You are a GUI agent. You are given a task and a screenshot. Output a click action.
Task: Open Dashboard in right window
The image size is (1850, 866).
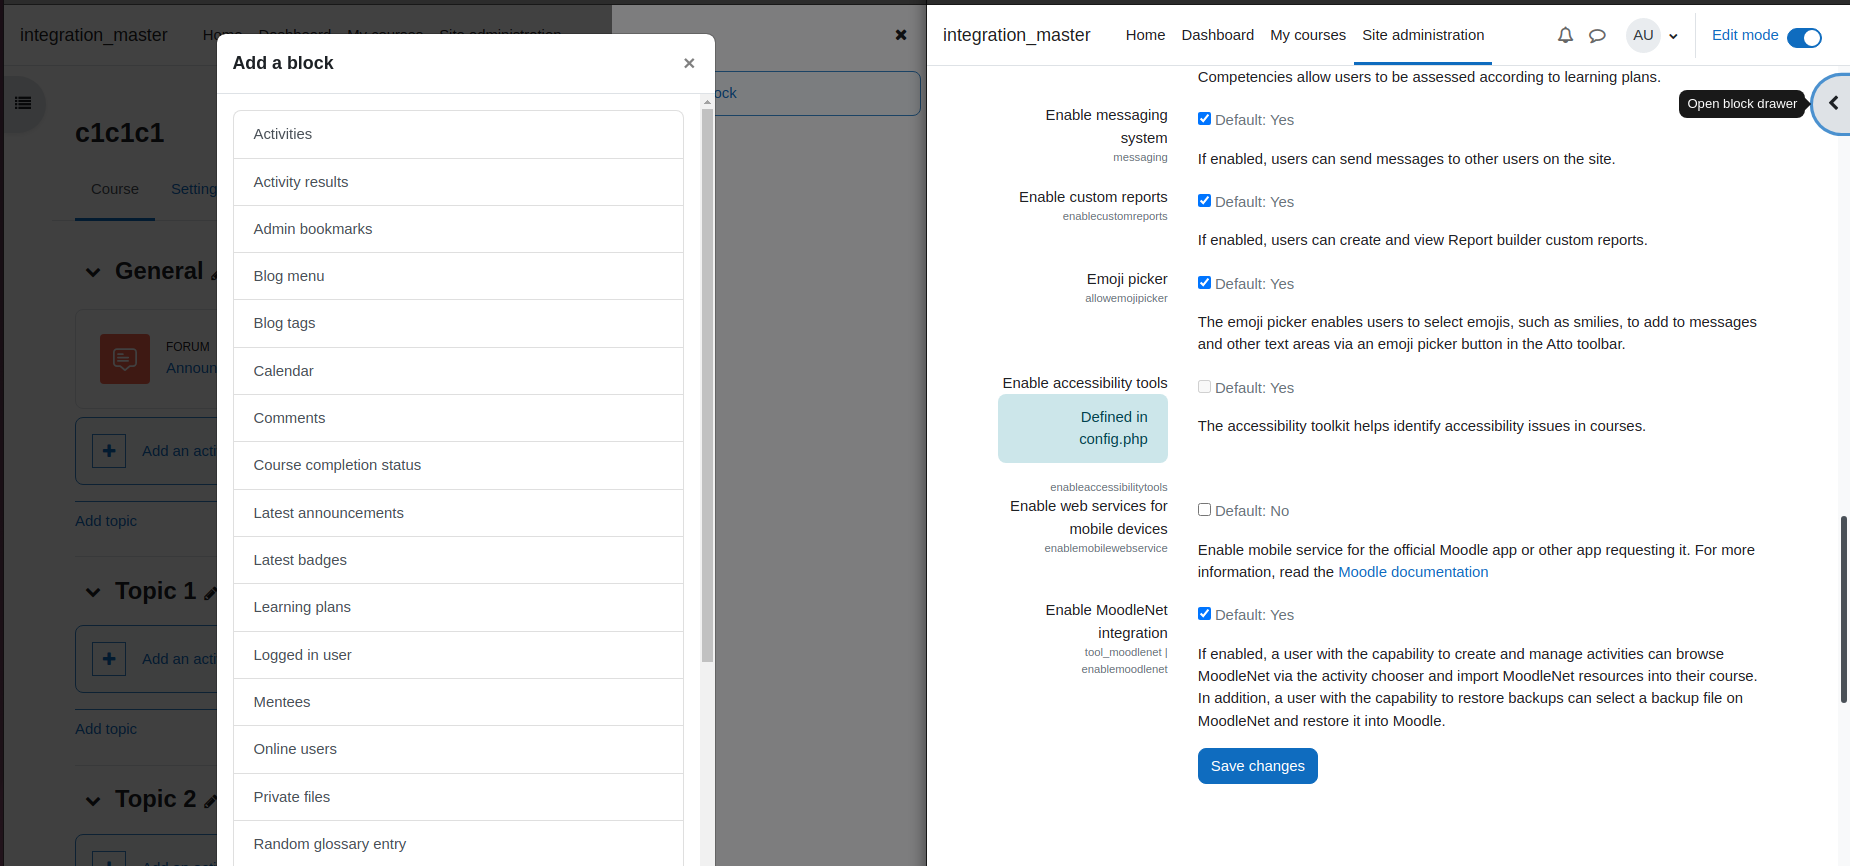click(1217, 35)
